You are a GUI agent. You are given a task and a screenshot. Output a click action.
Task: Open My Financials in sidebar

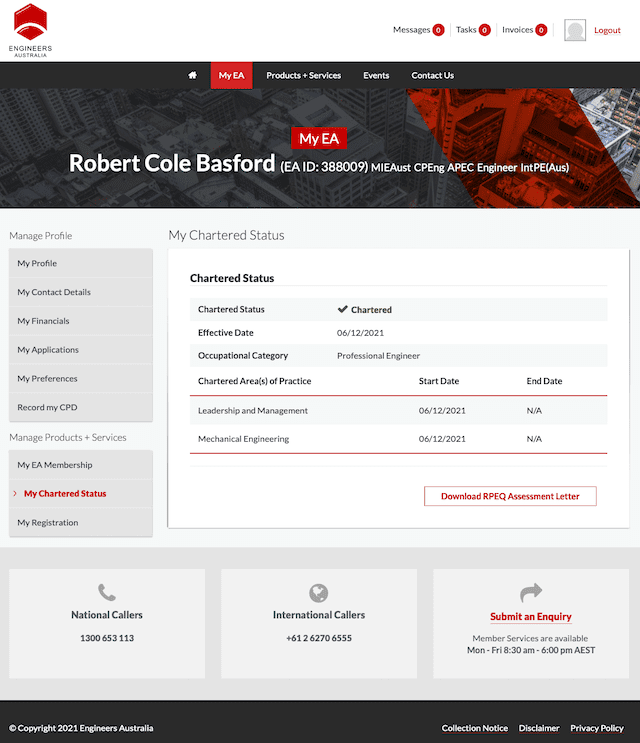tap(81, 321)
